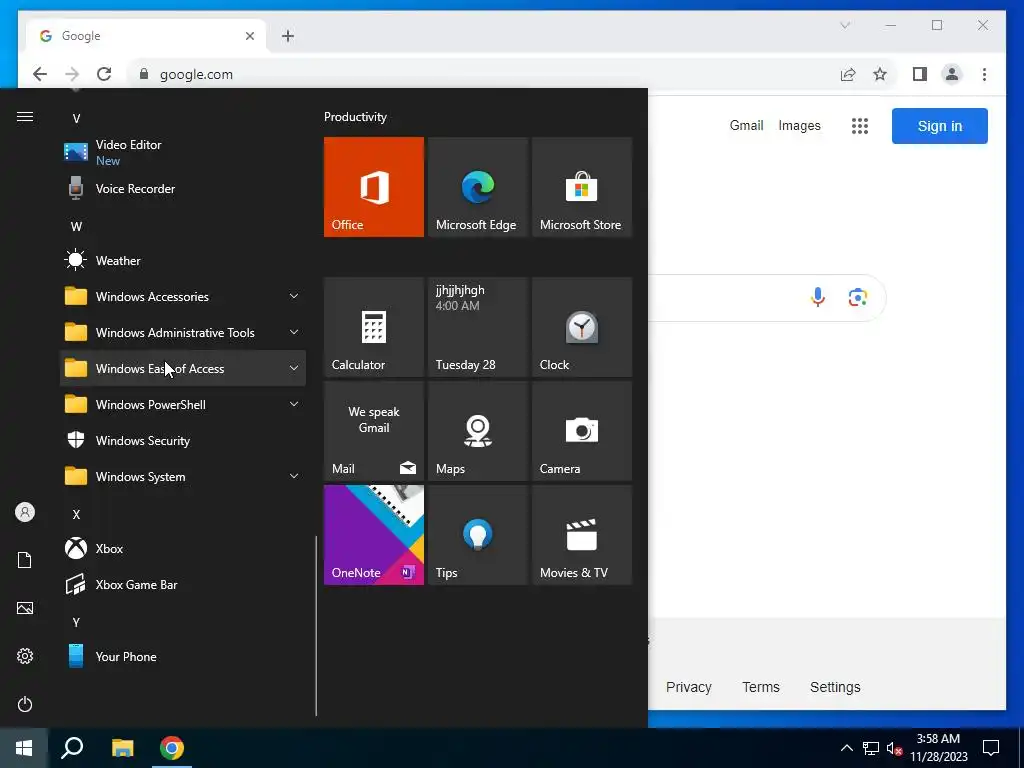Open Weather from the app list
The height and width of the screenshot is (768, 1024).
click(183, 261)
